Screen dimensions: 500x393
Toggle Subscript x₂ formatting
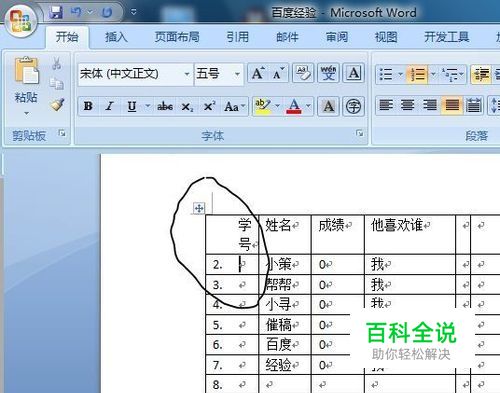pyautogui.click(x=187, y=106)
